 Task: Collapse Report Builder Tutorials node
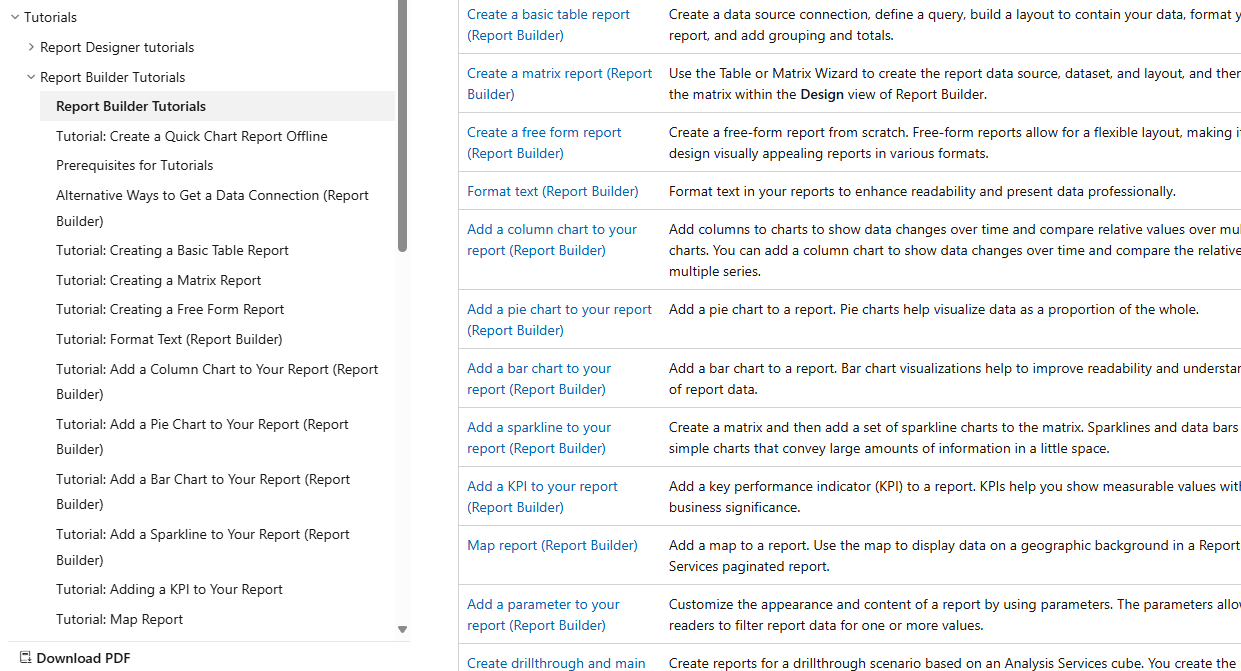(31, 77)
